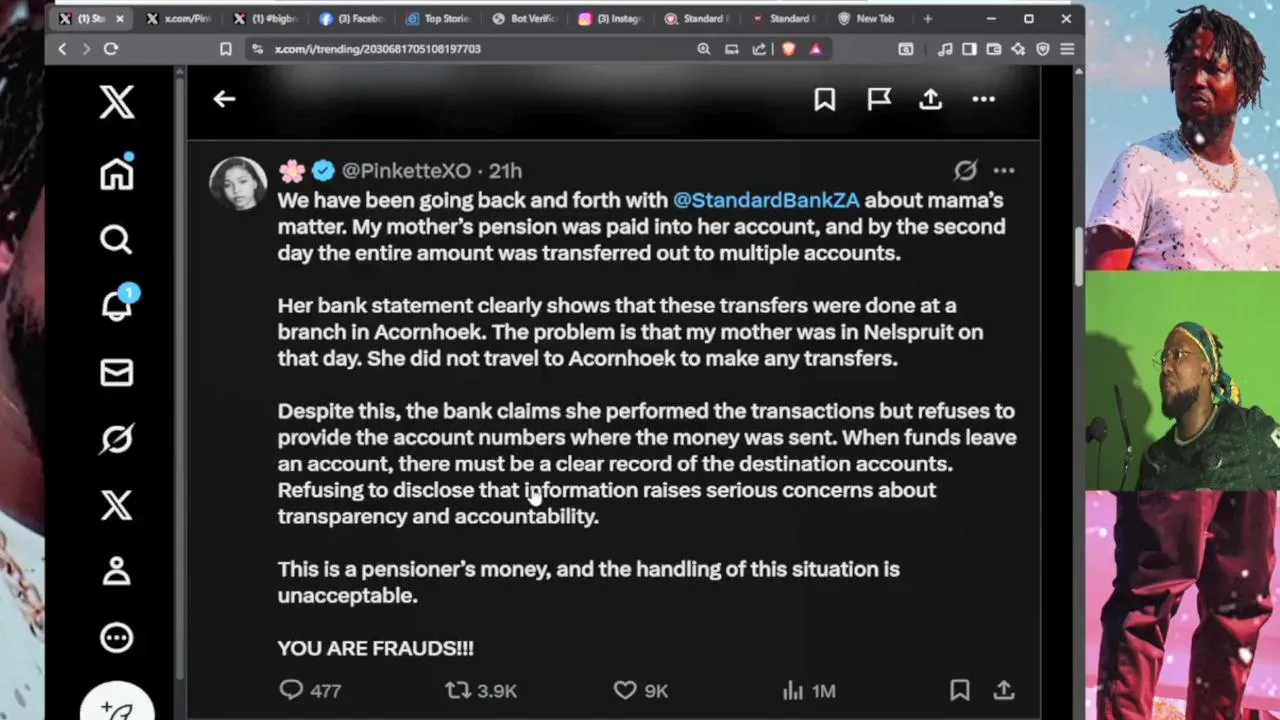
Task: Open the @StandardBankZA mention link
Action: (x=766, y=200)
